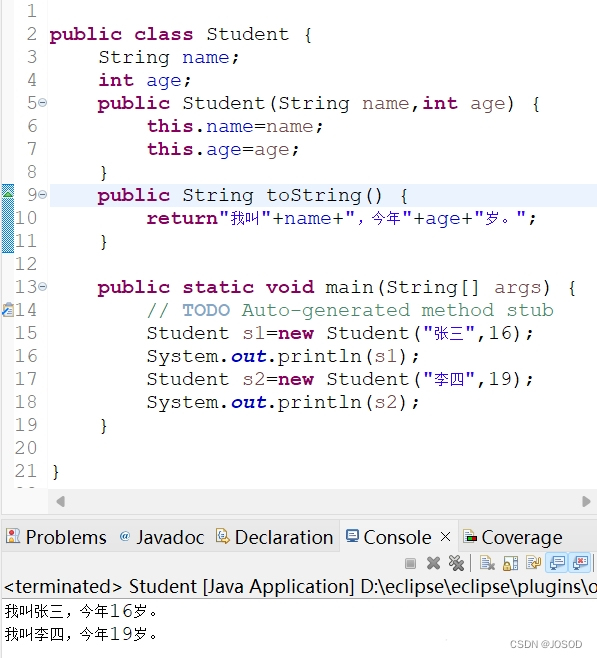Click 'System.out.println(s1);' on line 16
This screenshot has height=658, width=597.
coord(283,357)
